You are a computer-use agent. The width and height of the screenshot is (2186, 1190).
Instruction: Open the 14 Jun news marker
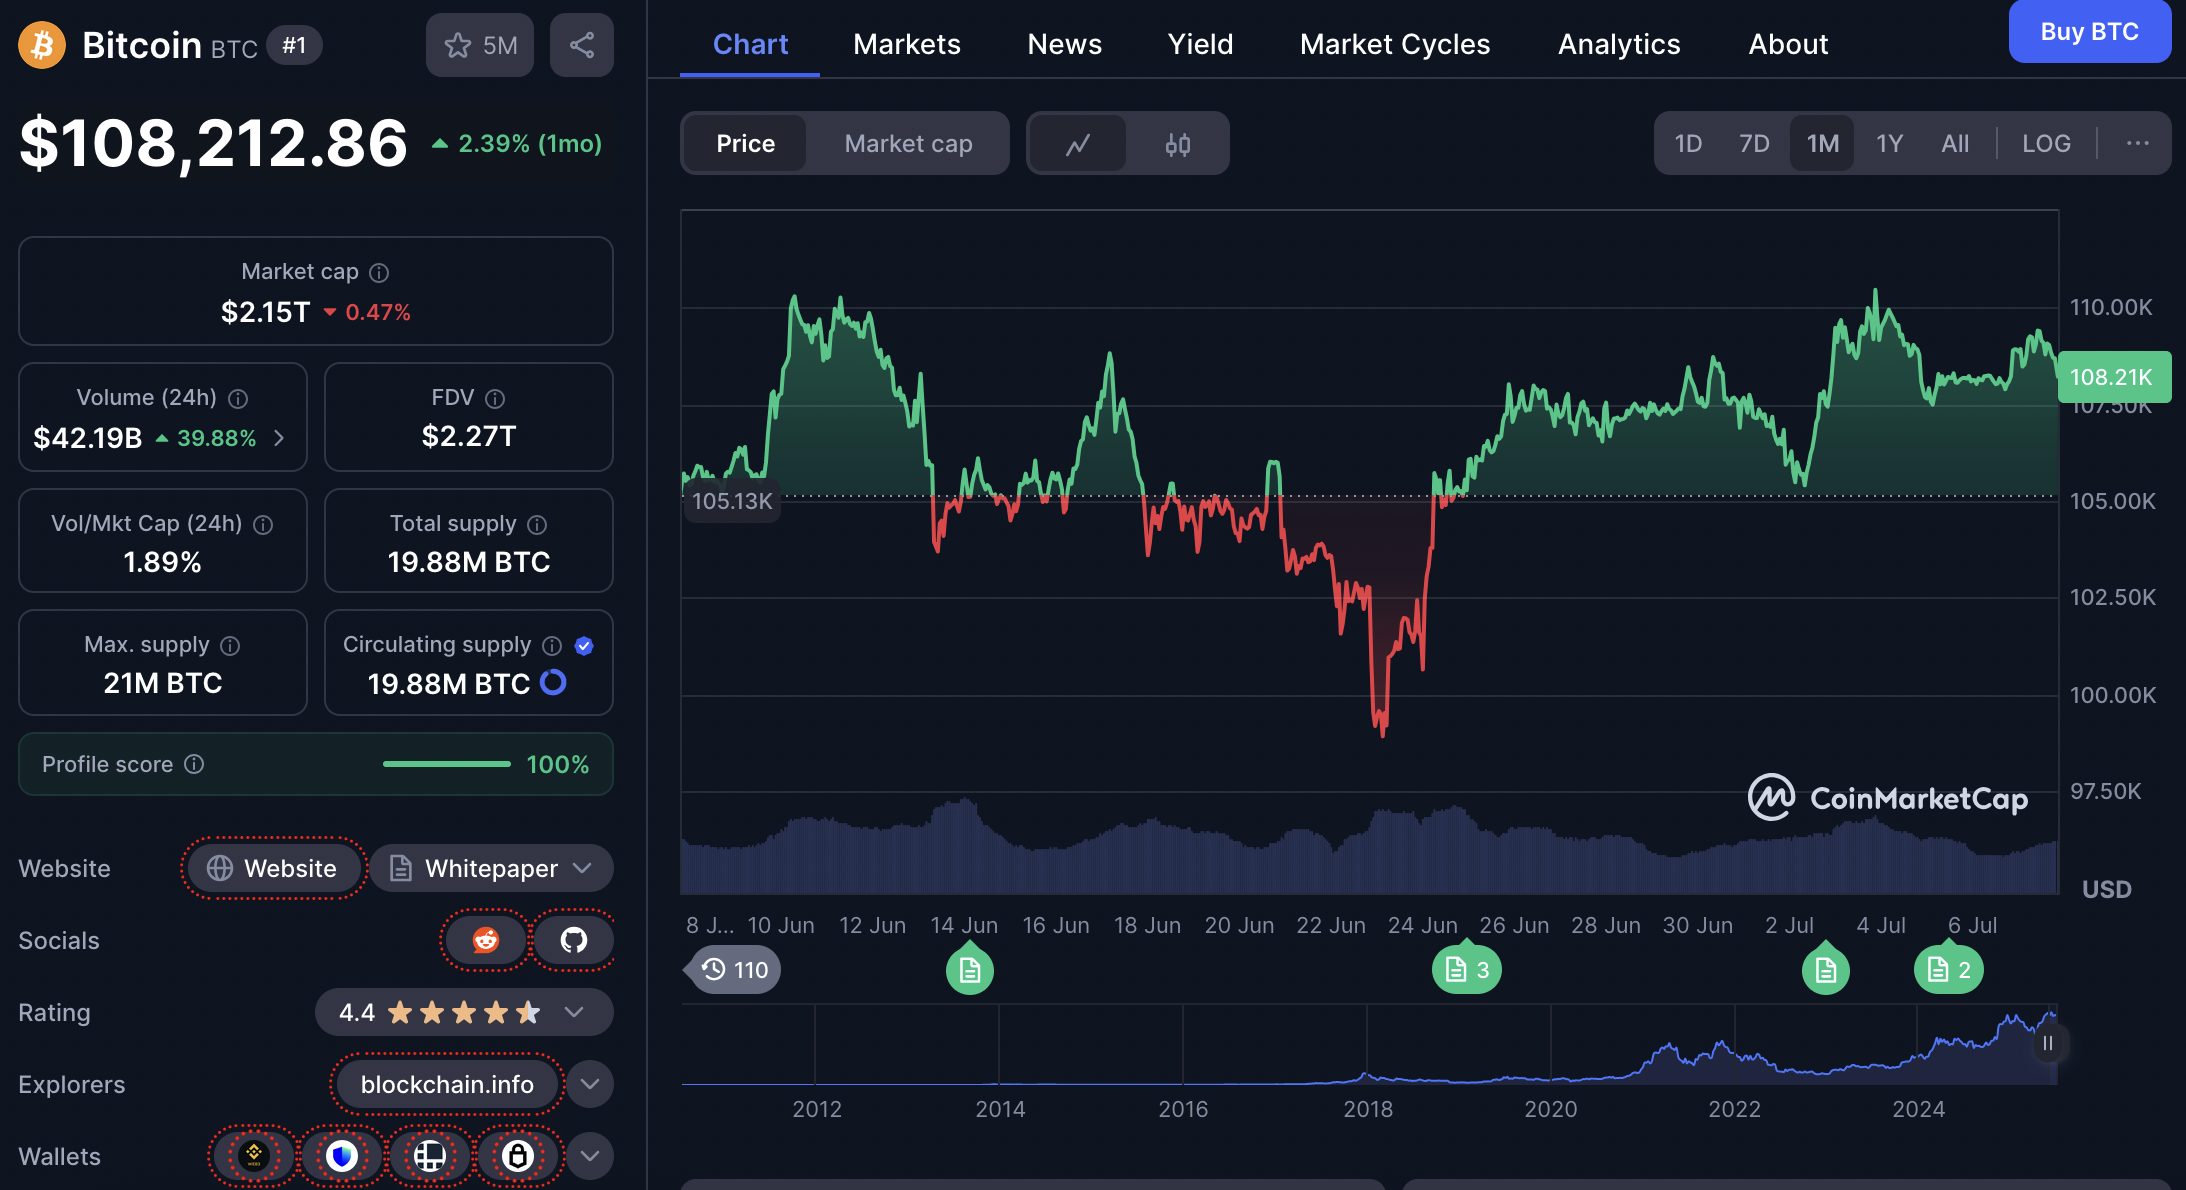point(969,969)
